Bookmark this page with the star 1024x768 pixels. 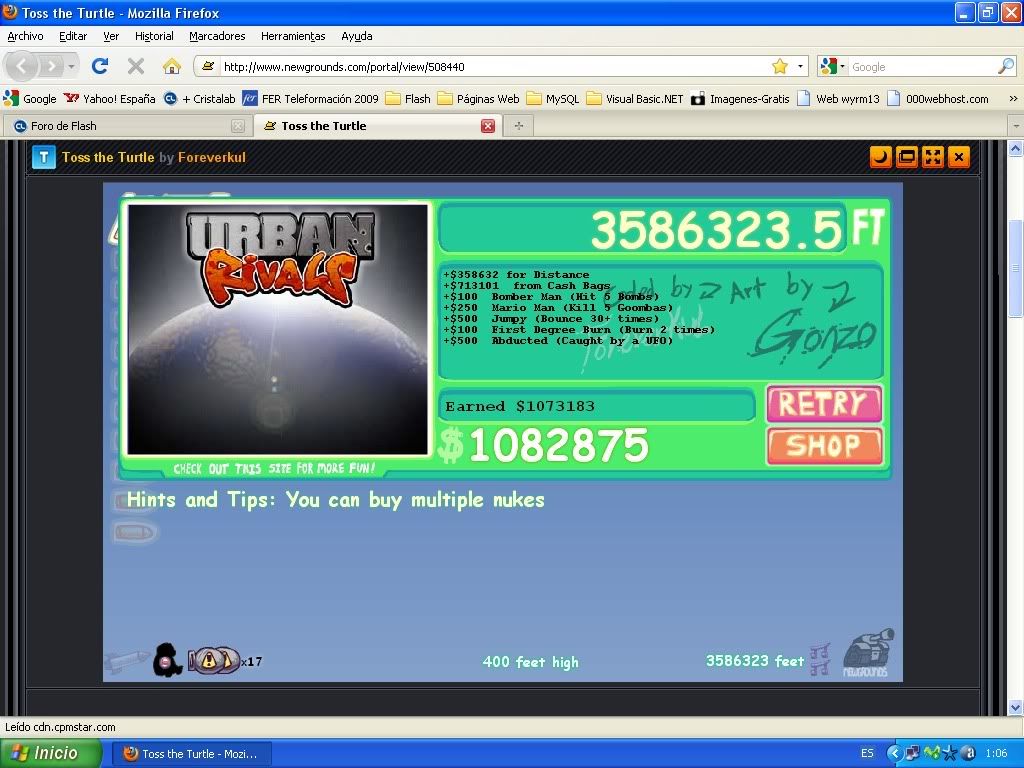[780, 66]
